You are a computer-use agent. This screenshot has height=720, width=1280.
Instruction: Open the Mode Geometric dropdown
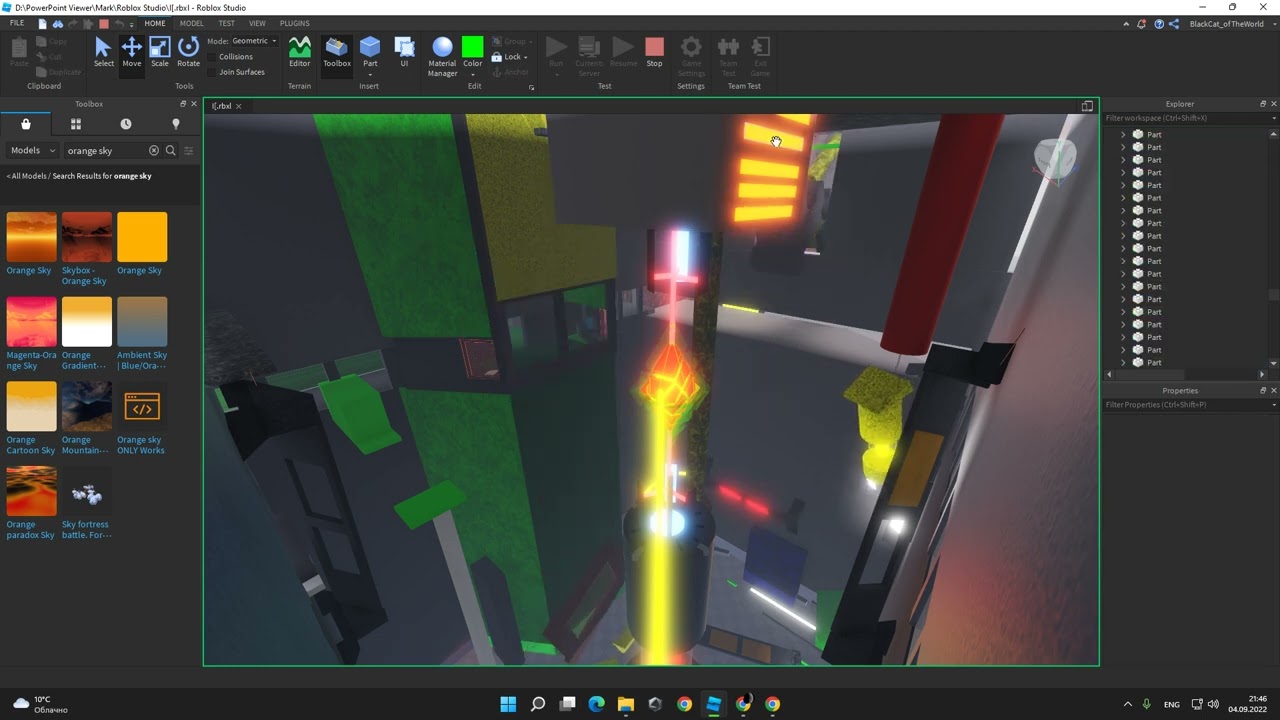coord(255,41)
